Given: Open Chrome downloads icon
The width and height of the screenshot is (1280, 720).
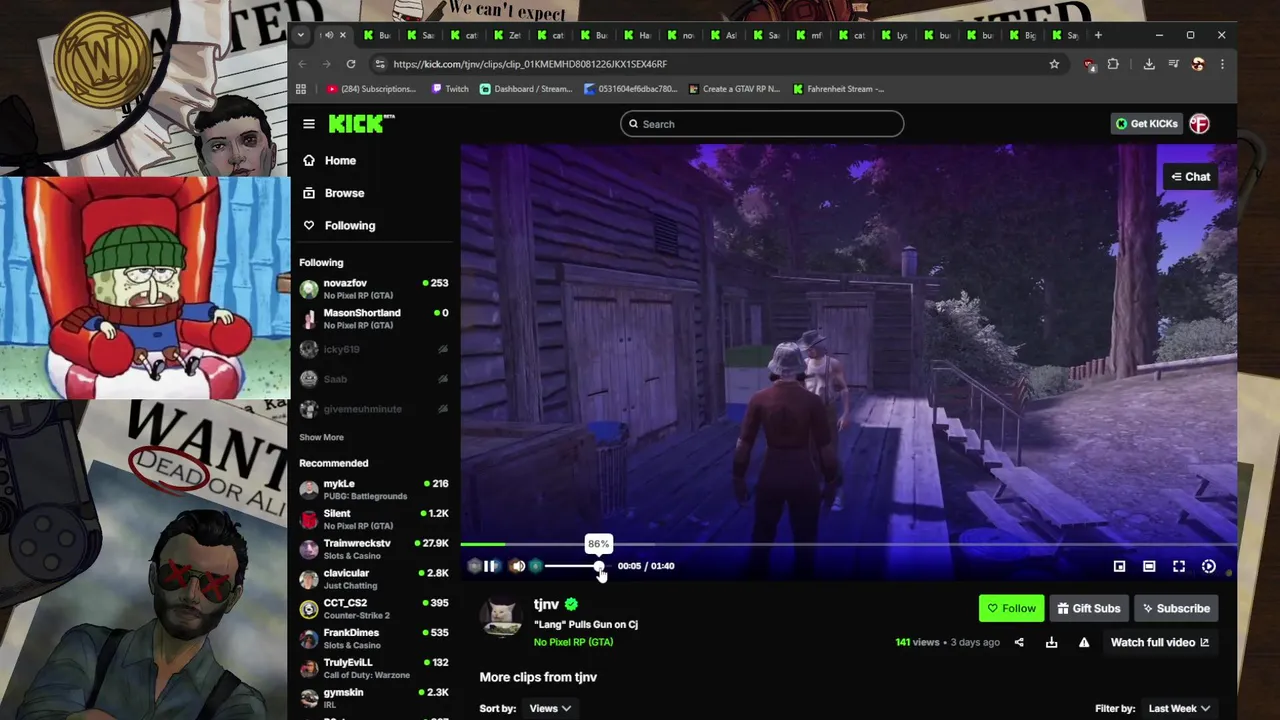Looking at the screenshot, I should [x=1149, y=64].
